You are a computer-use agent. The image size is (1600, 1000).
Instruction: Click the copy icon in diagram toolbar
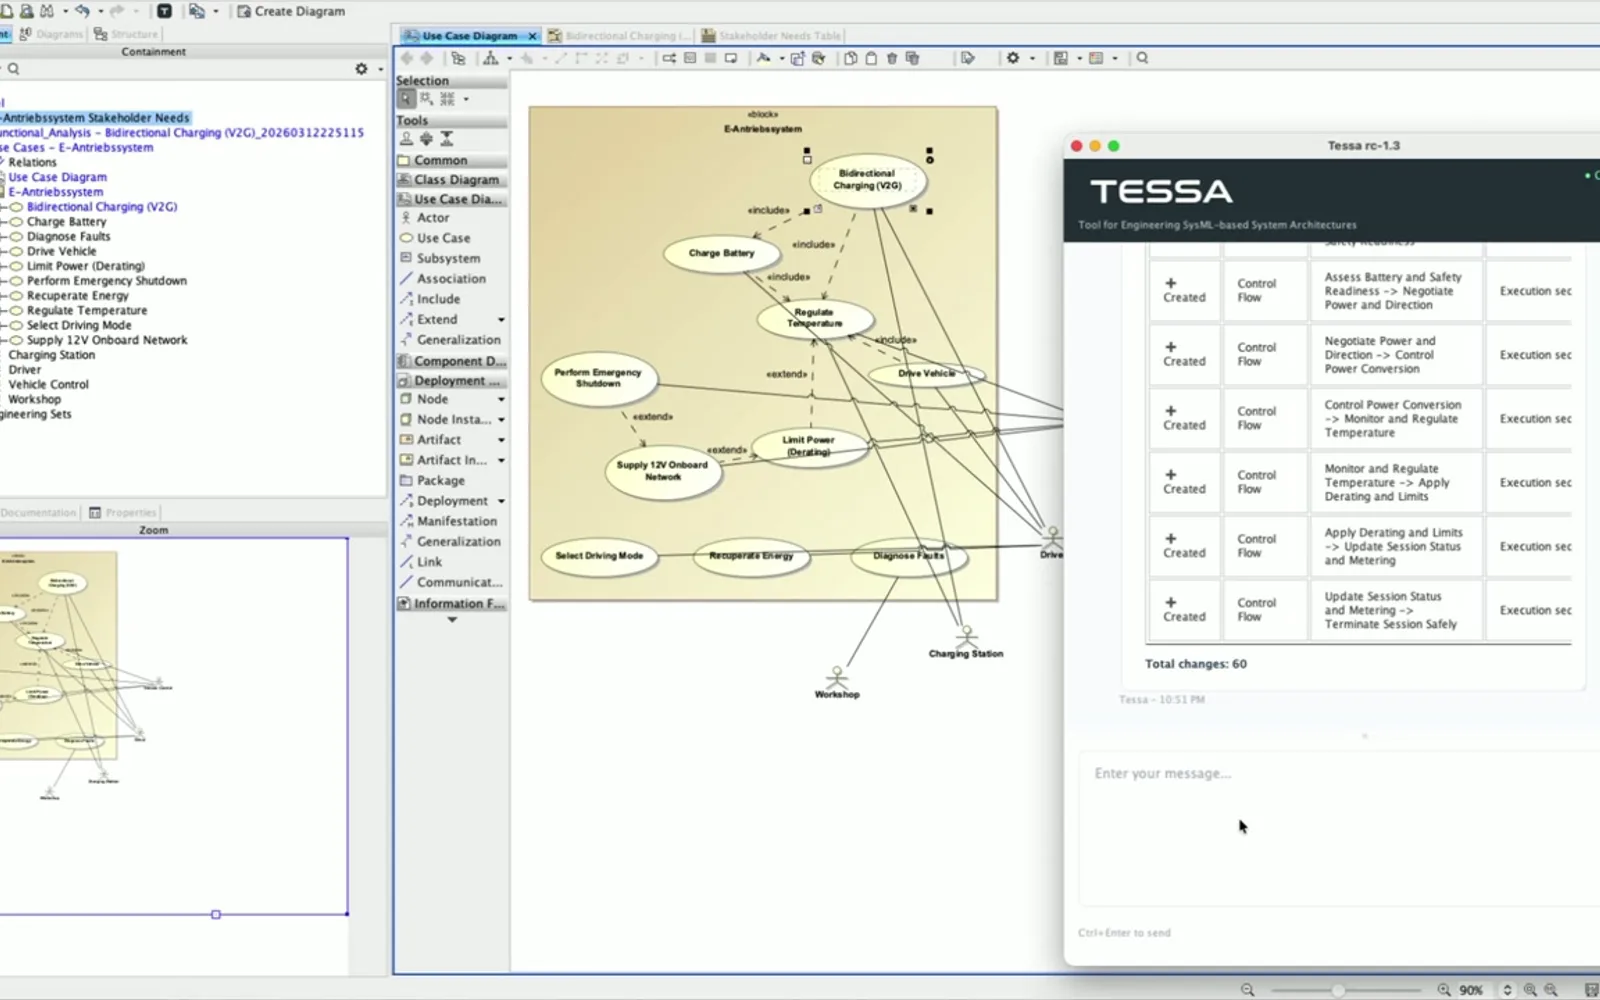click(x=850, y=58)
